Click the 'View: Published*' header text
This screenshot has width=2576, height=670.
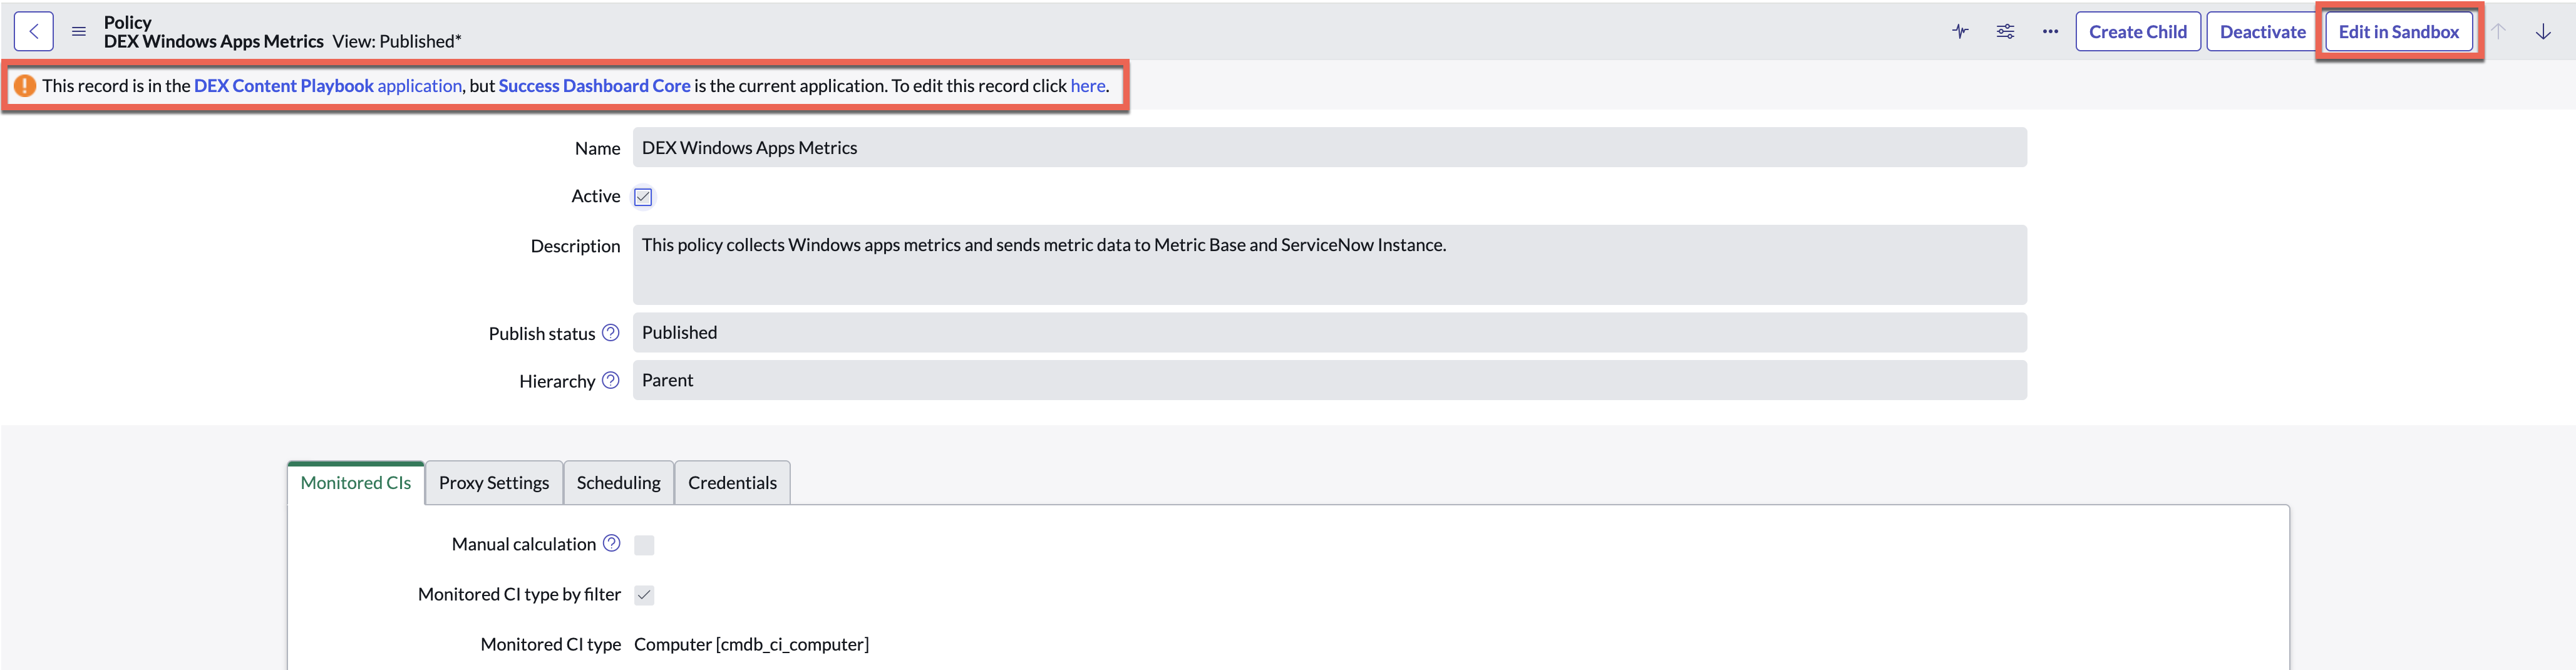pos(397,41)
